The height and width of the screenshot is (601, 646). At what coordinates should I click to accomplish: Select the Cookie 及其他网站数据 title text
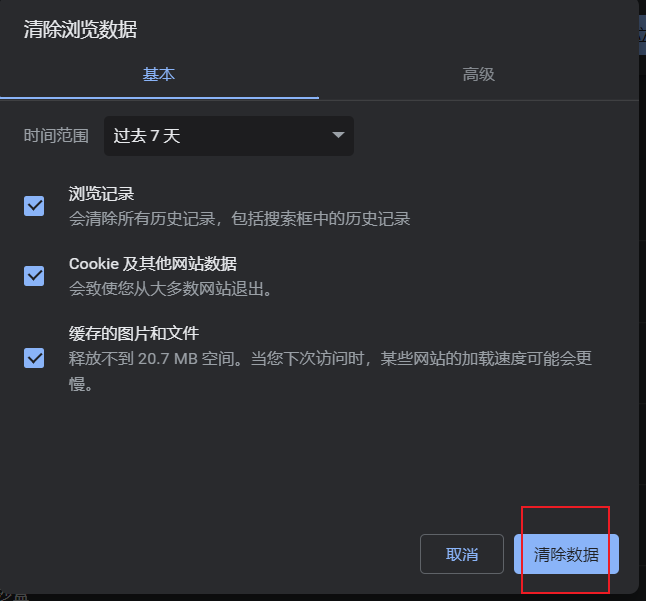coord(153,264)
